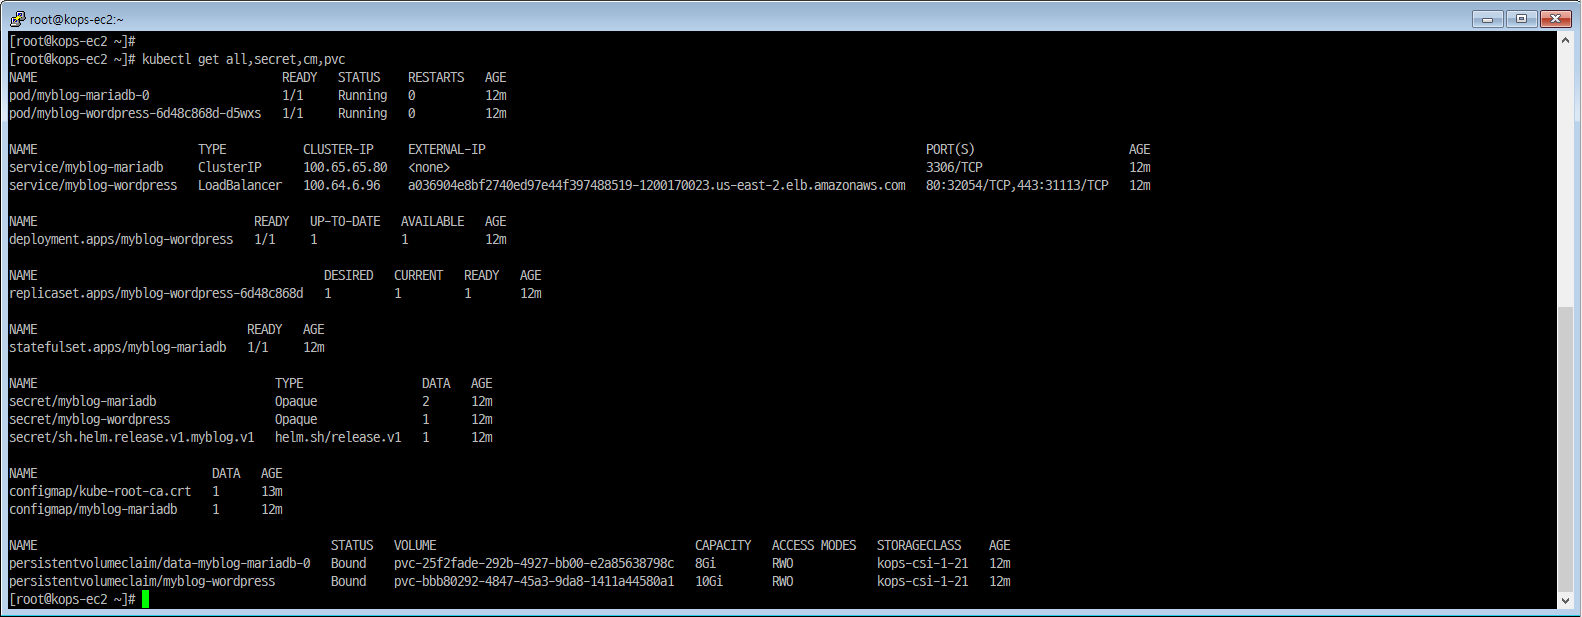Open the PuTTY system menu icon
Screen dimensions: 1582x617
(17, 18)
